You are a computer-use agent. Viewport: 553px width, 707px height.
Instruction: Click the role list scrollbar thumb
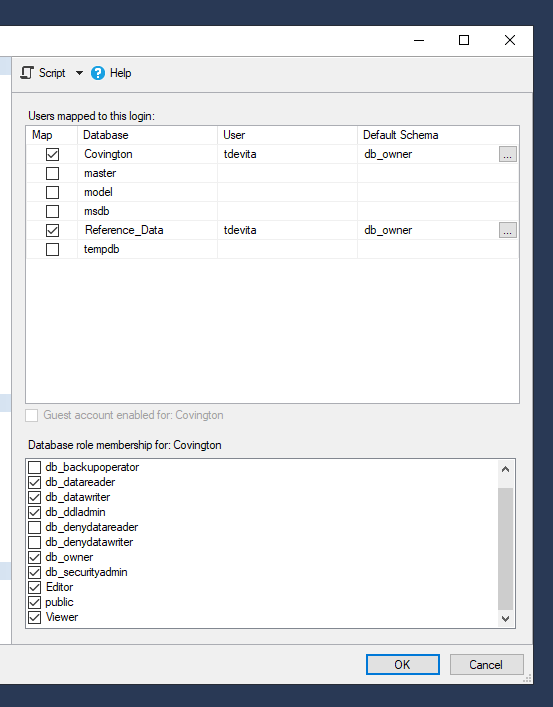[x=505, y=549]
